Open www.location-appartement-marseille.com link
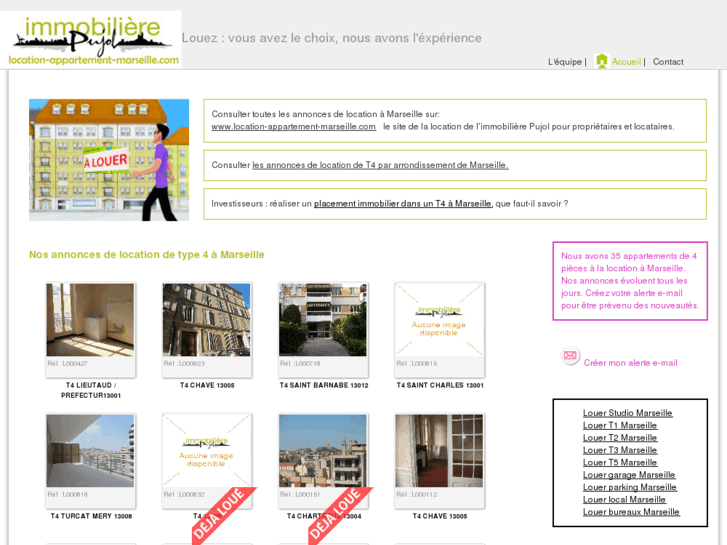Viewport: 727px width, 545px height. (293, 127)
